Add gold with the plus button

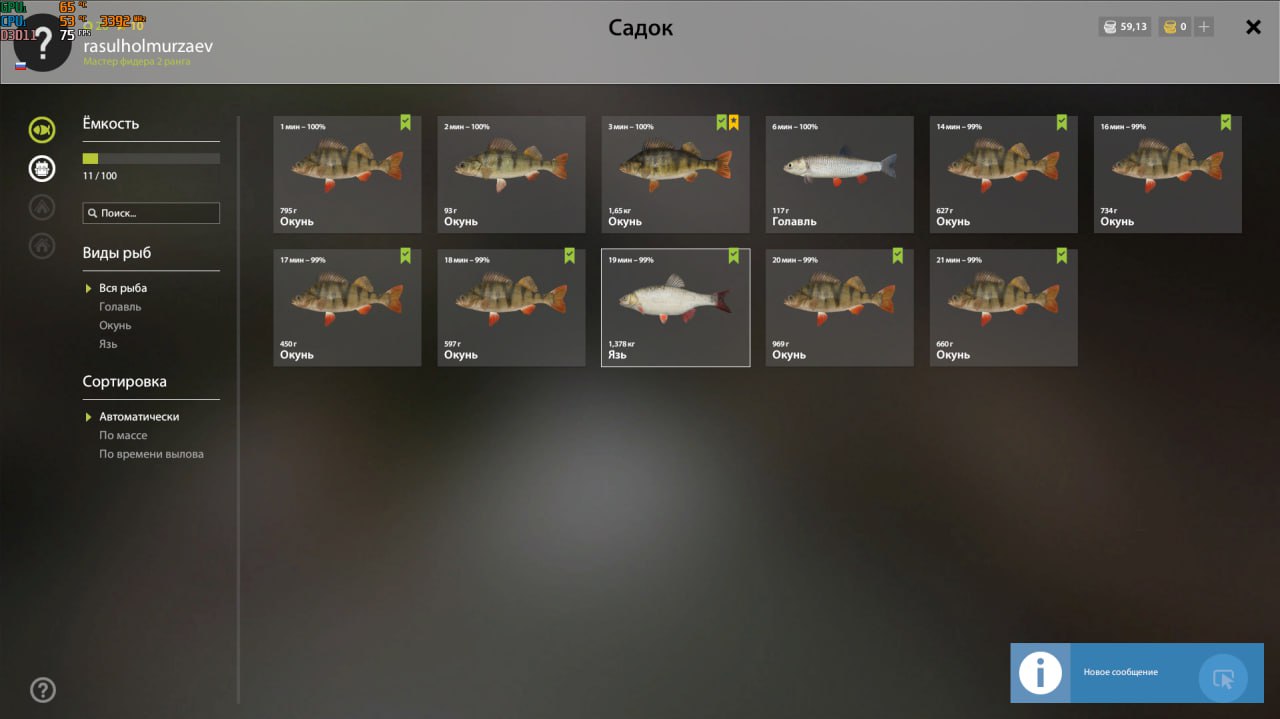tap(1204, 27)
